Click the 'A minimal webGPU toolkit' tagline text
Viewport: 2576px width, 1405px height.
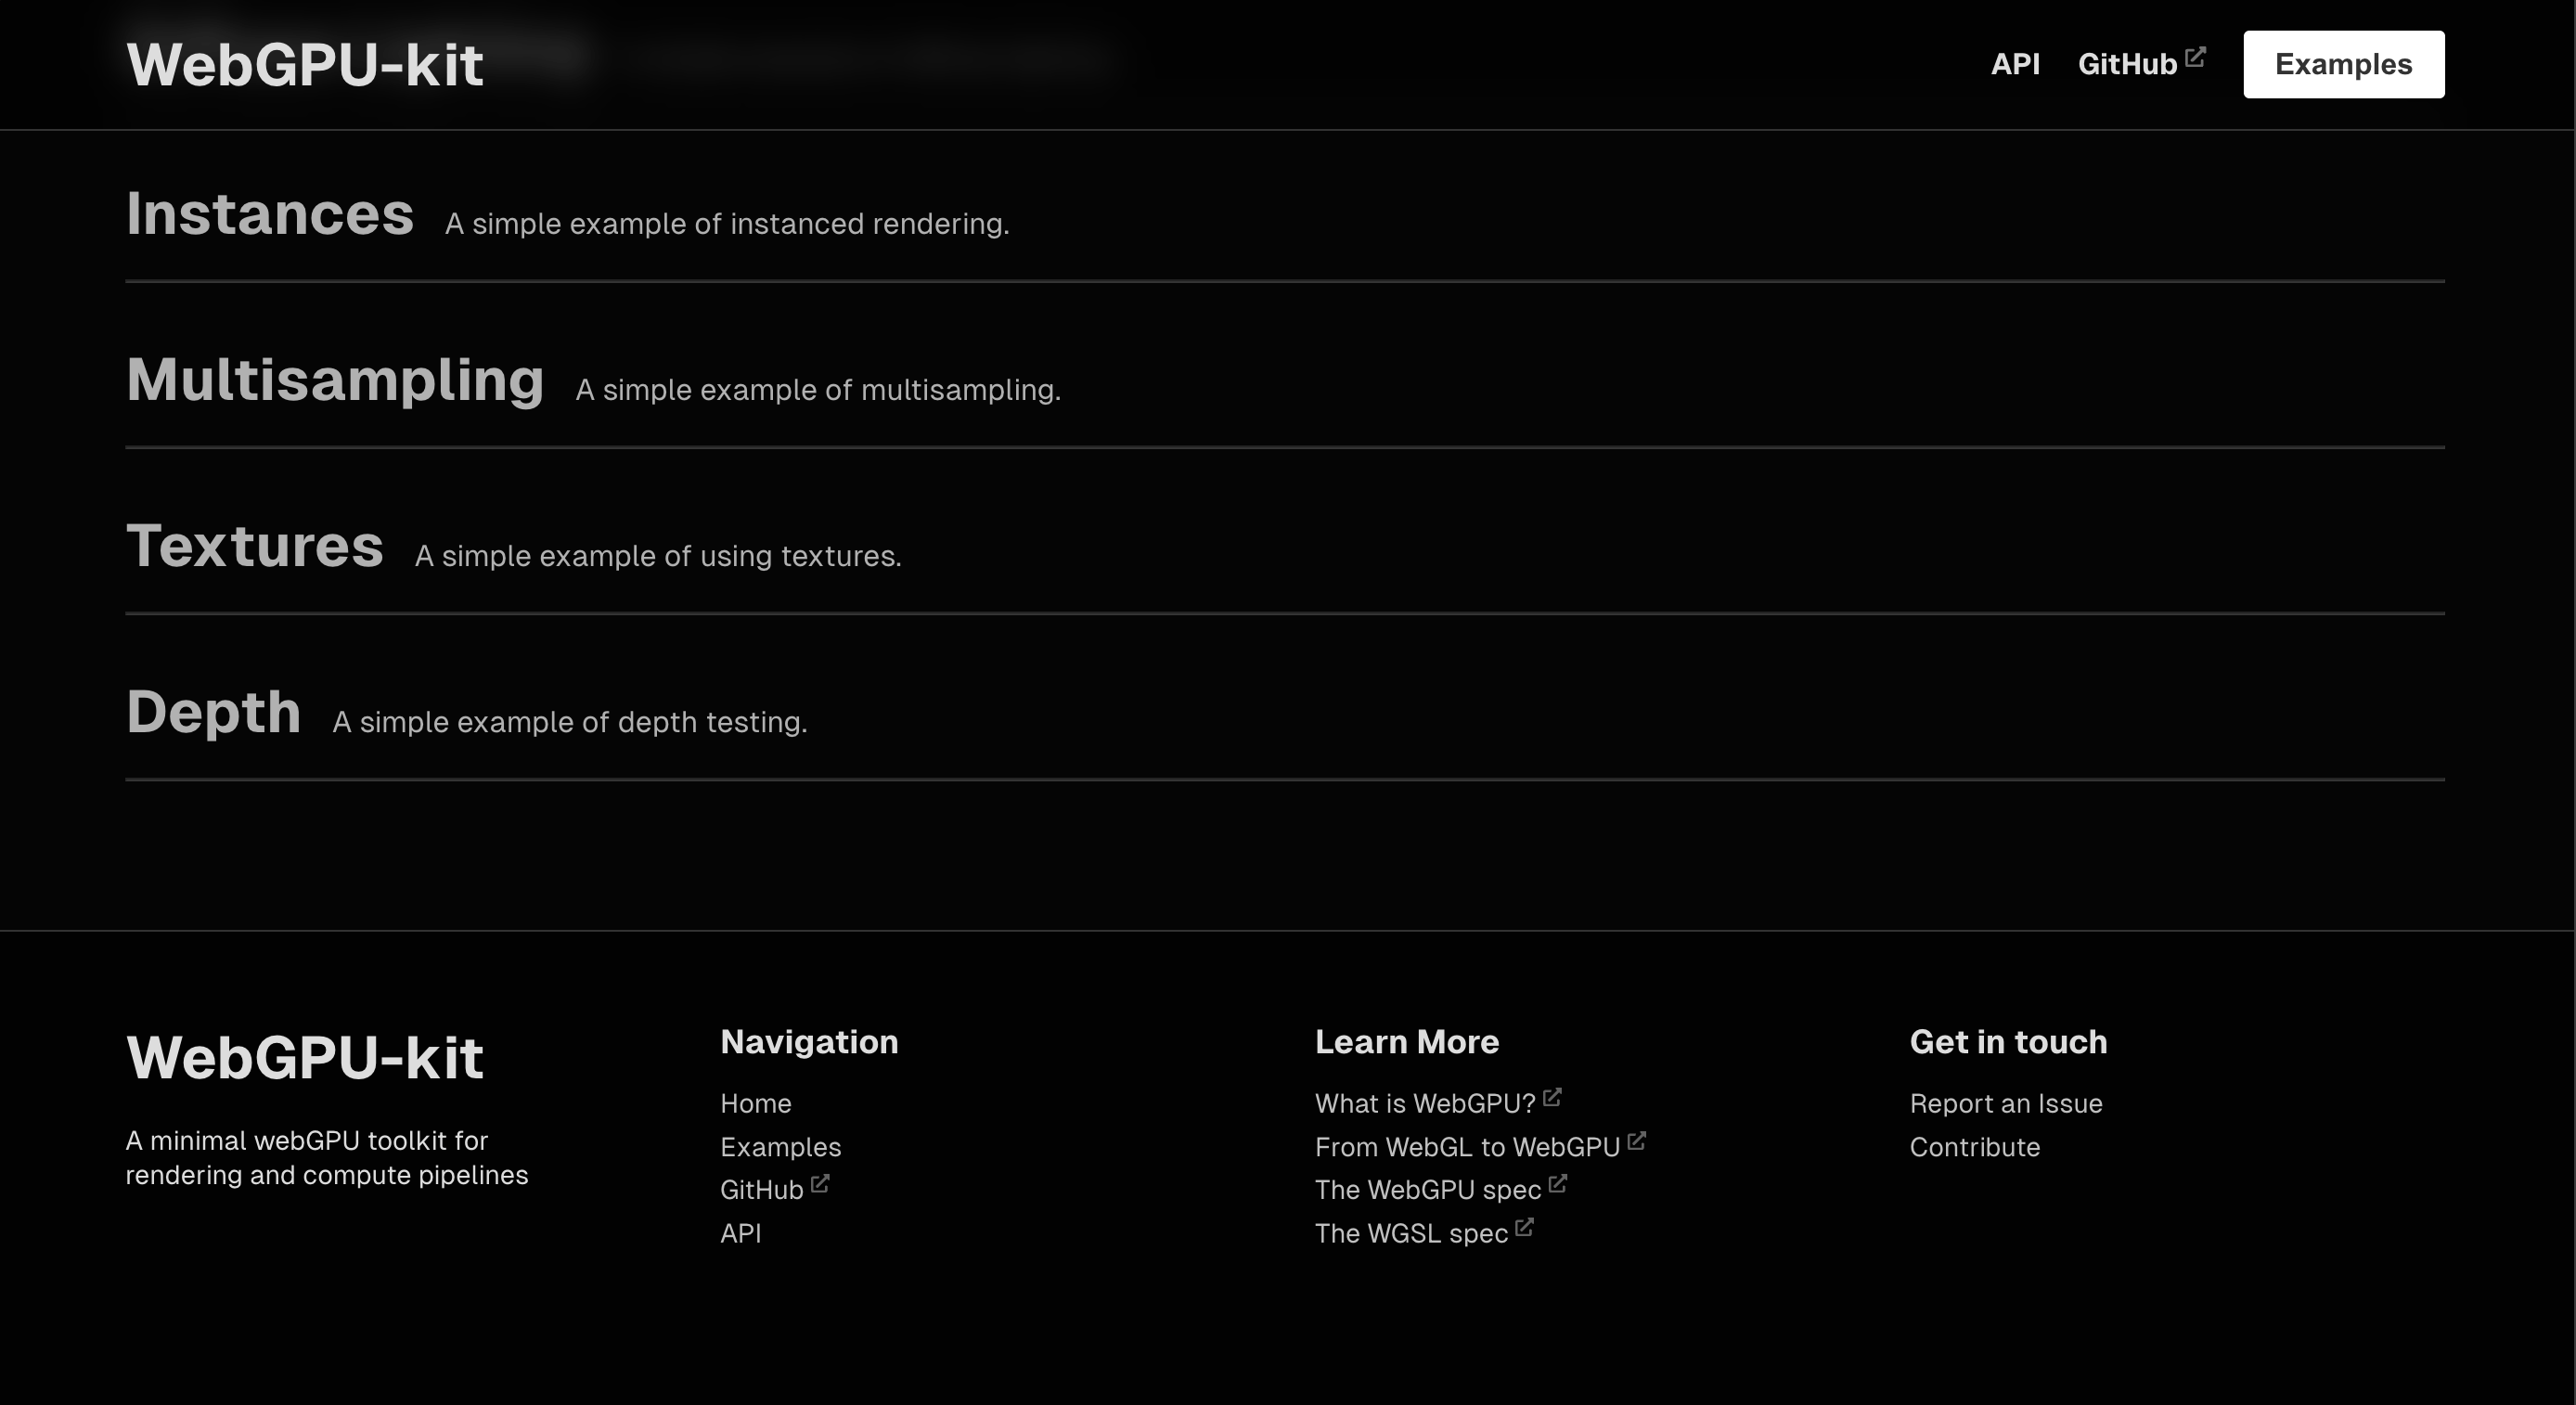[x=327, y=1157]
